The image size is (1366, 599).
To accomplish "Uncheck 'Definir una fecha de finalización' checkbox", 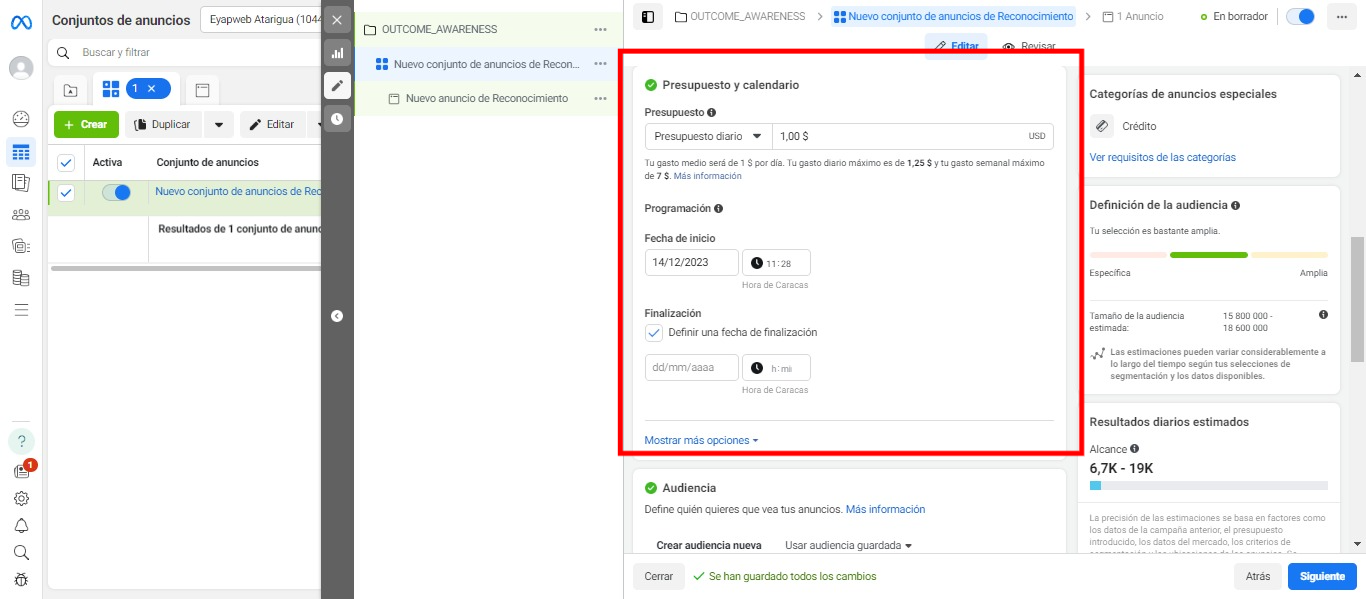I will (x=654, y=333).
